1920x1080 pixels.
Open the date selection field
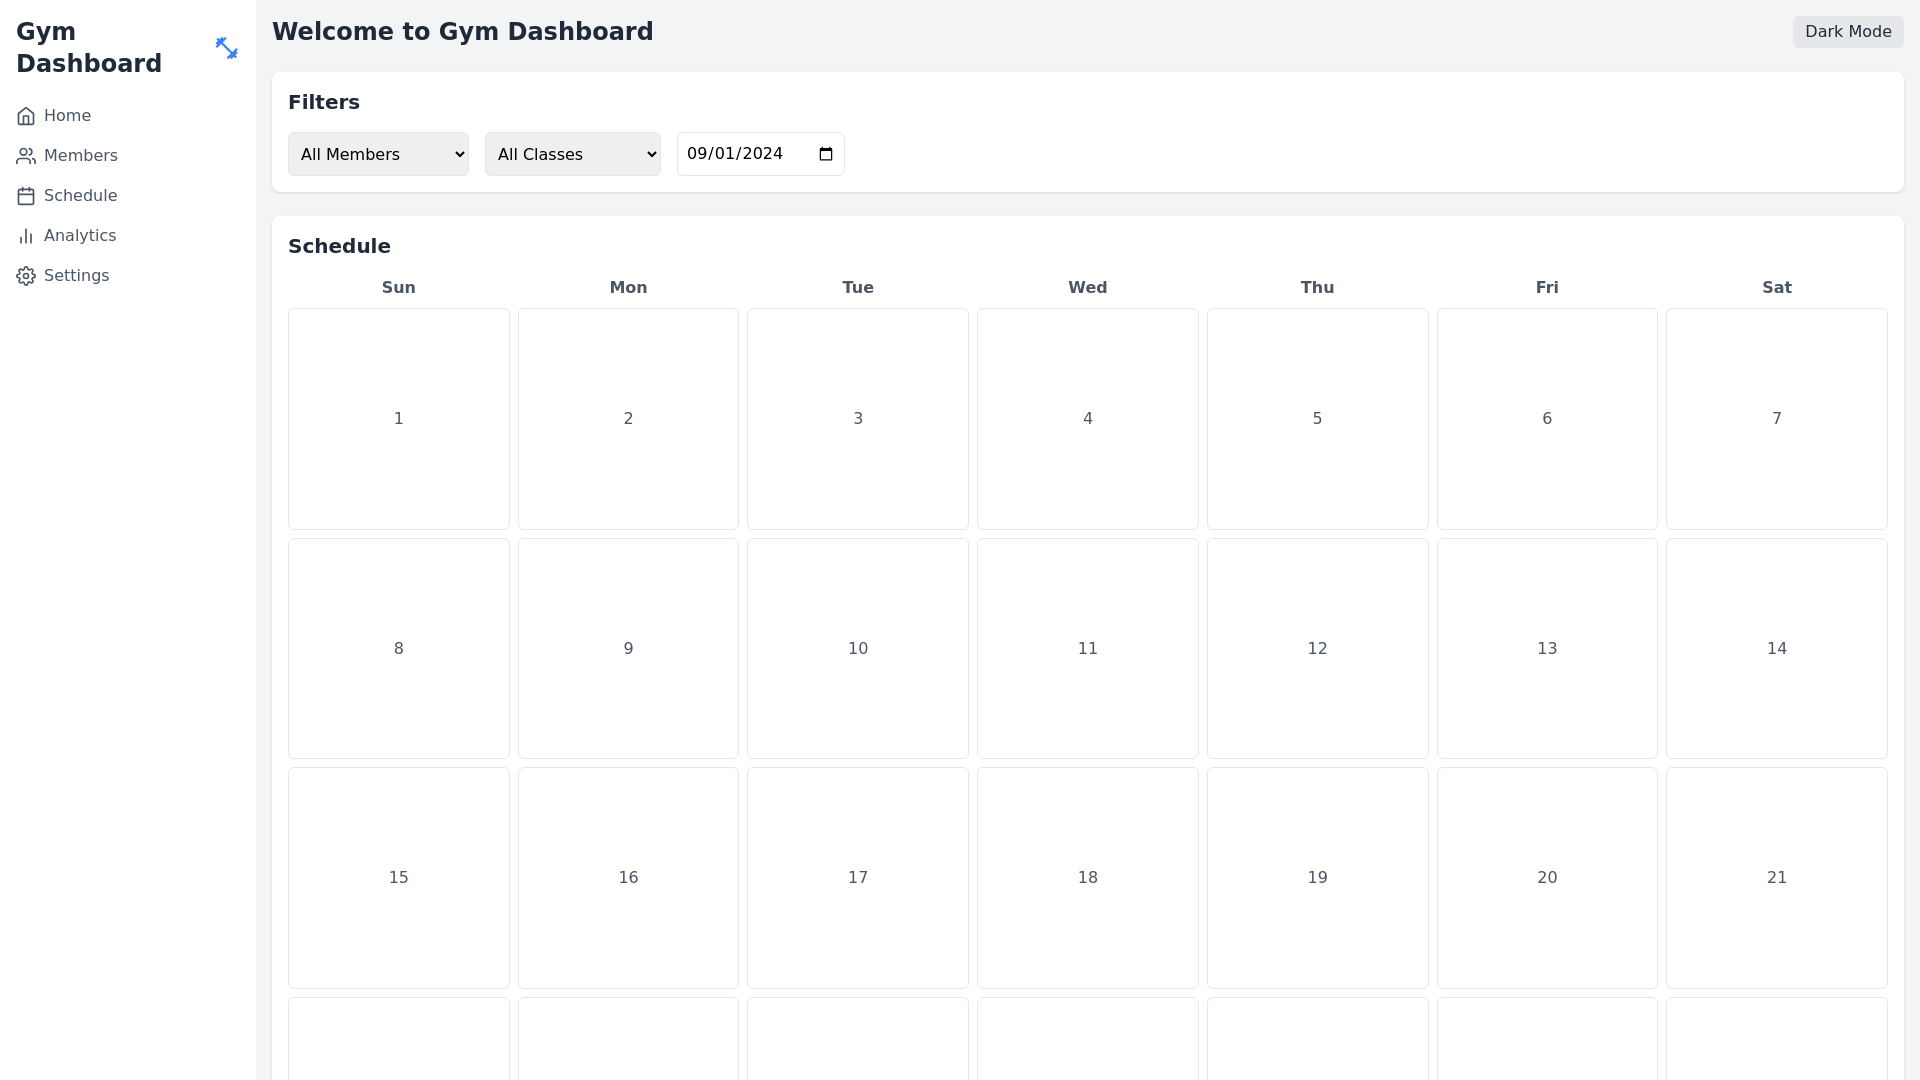point(750,154)
